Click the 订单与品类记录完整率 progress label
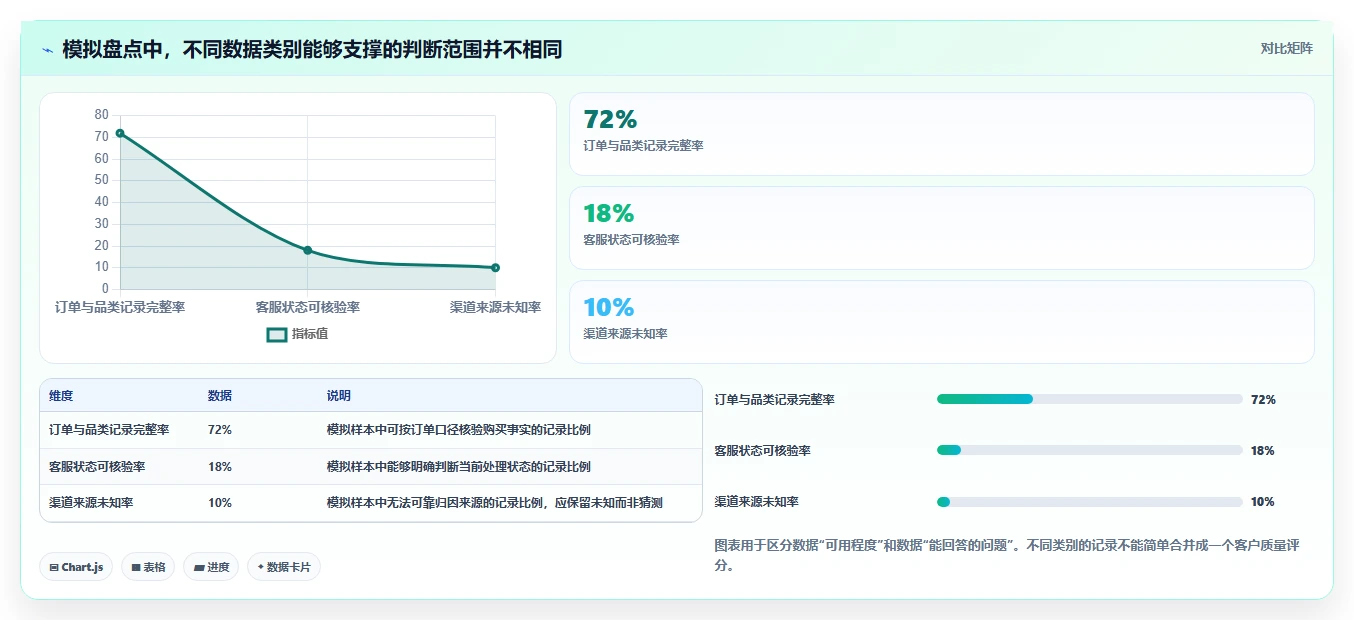 [775, 400]
